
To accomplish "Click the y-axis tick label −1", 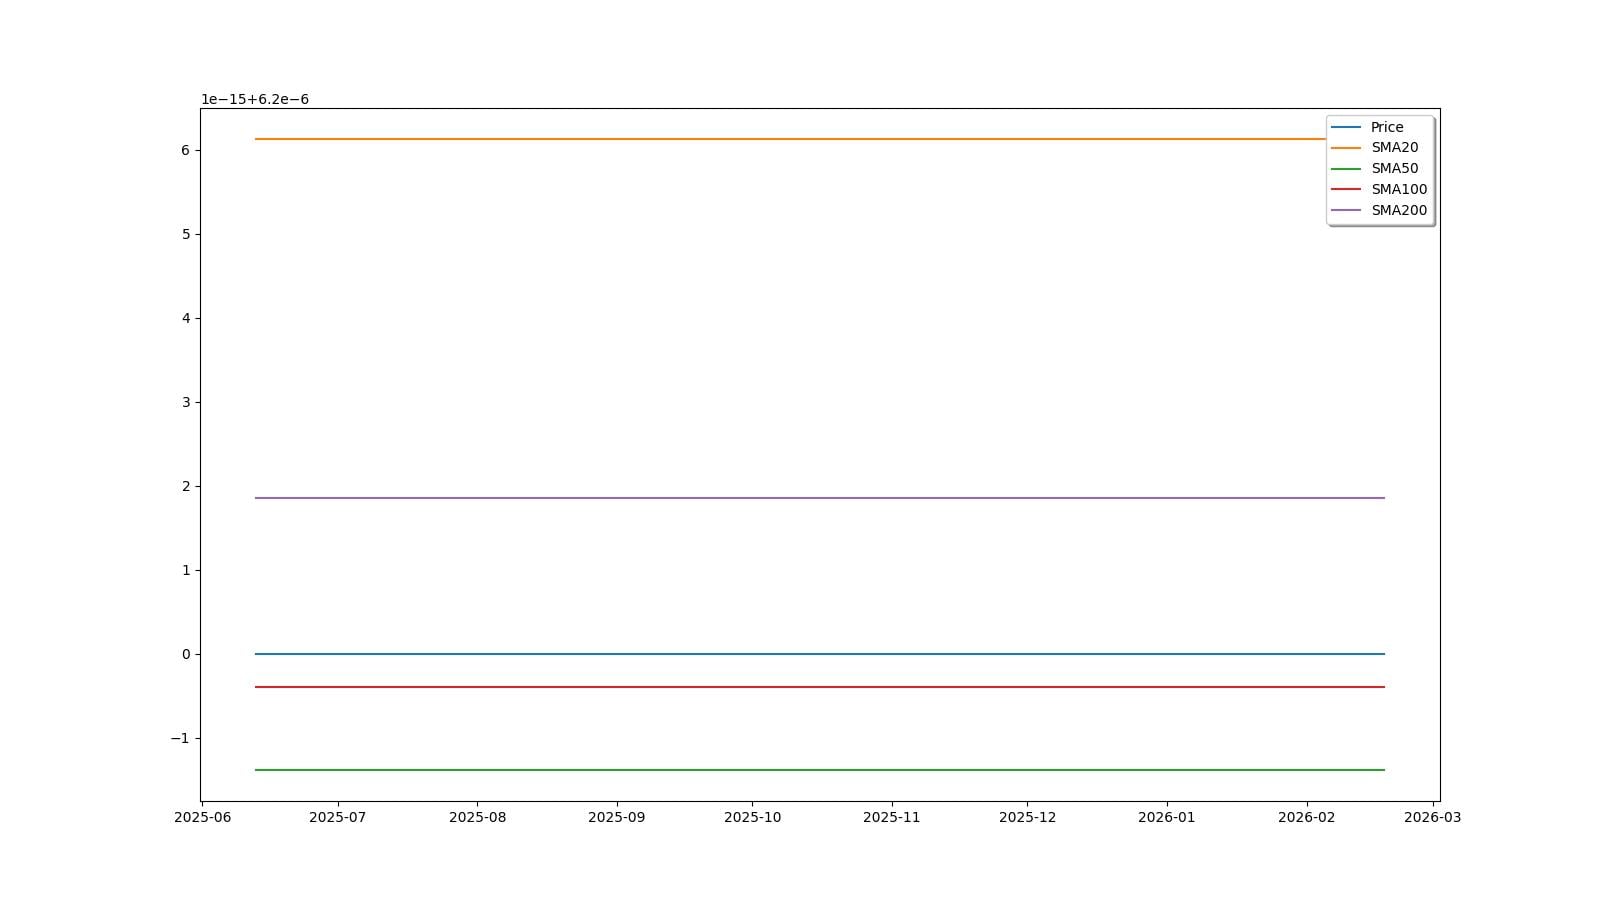I will click(180, 738).
